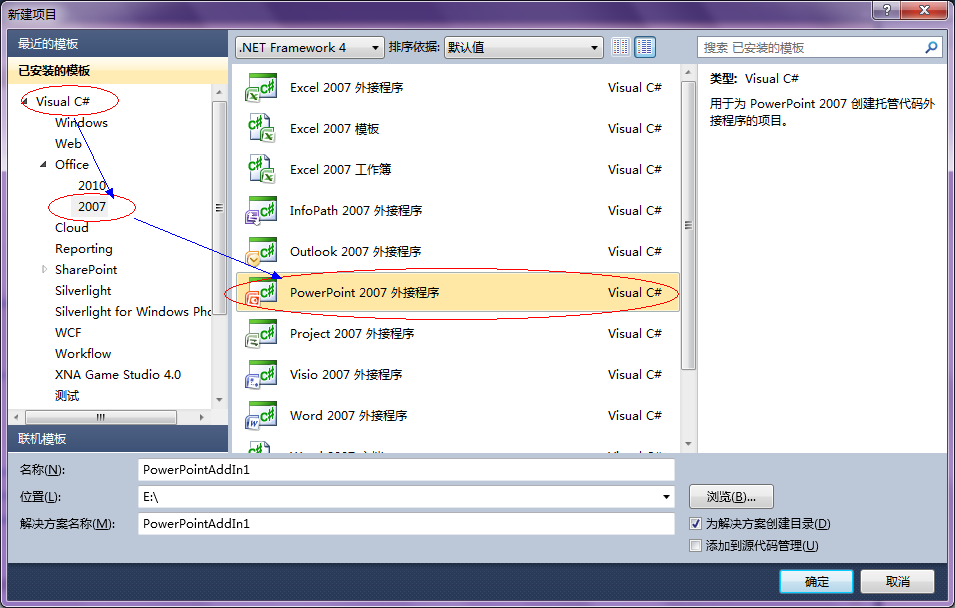Image resolution: width=955 pixels, height=608 pixels.
Task: Collapse the Visual C# tree node
Action: tap(25, 101)
